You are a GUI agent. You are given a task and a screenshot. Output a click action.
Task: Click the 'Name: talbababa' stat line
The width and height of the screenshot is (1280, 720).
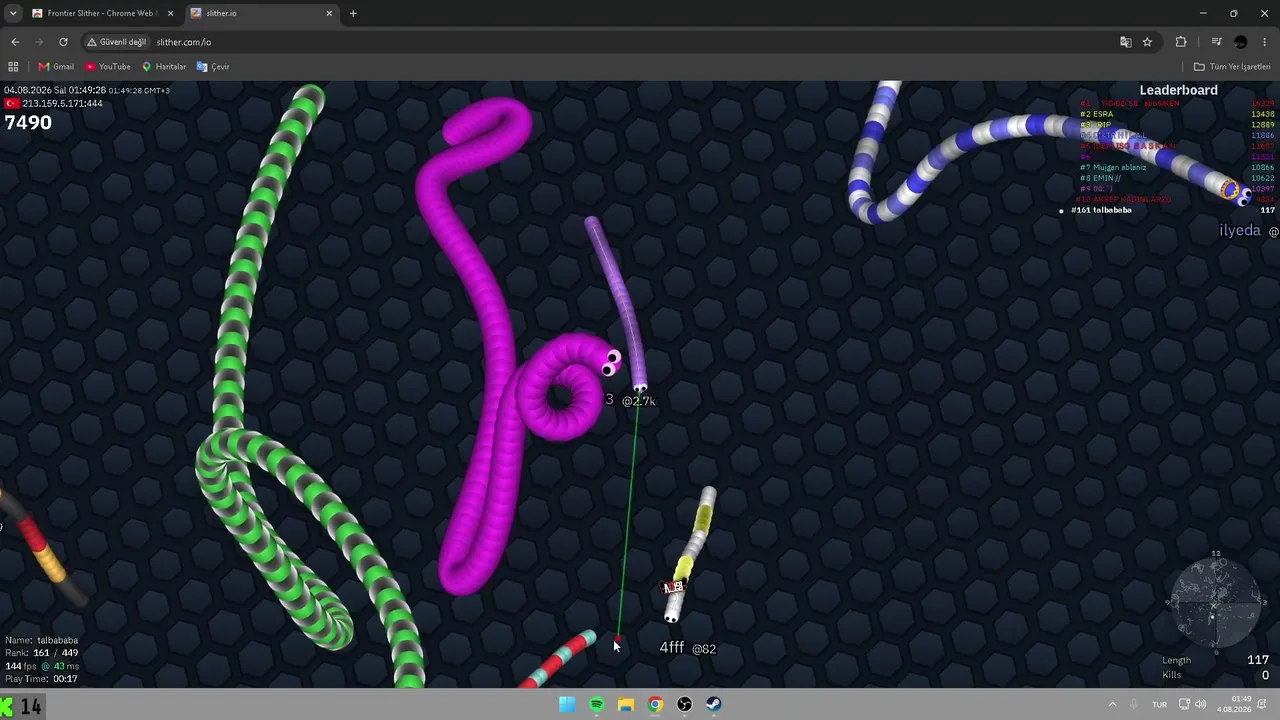click(41, 640)
